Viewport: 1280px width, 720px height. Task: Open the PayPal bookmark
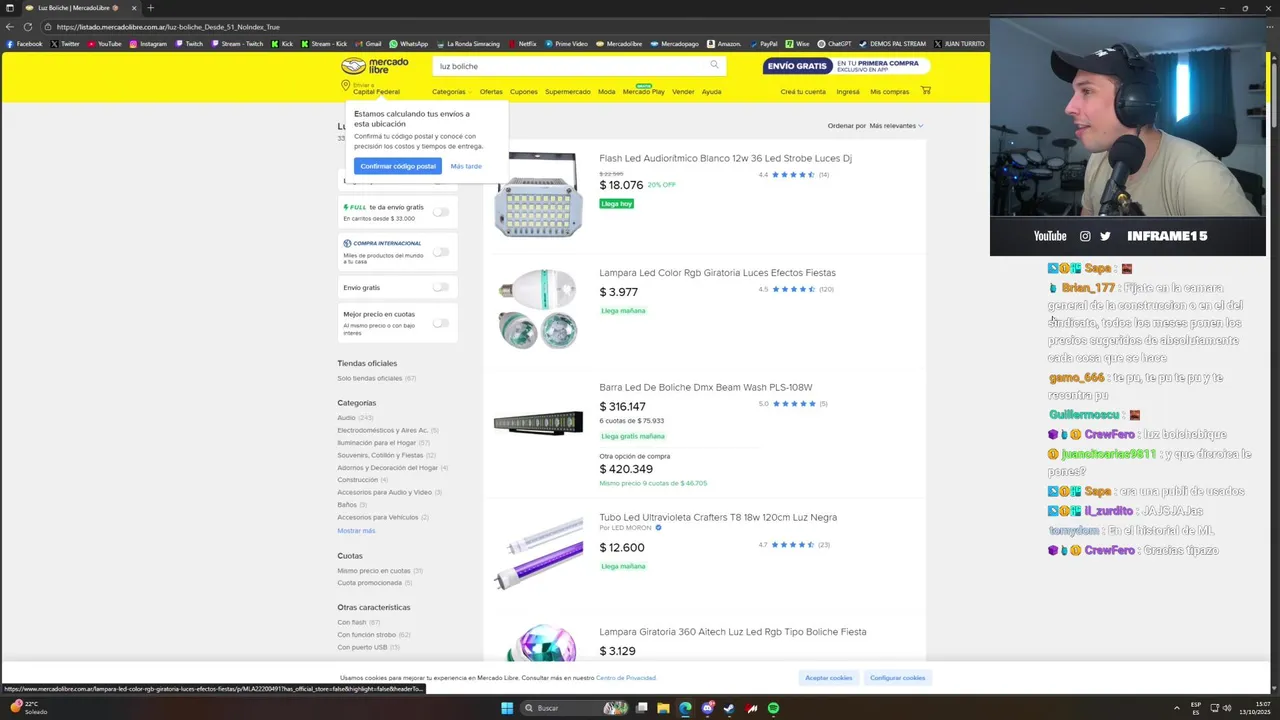point(763,44)
